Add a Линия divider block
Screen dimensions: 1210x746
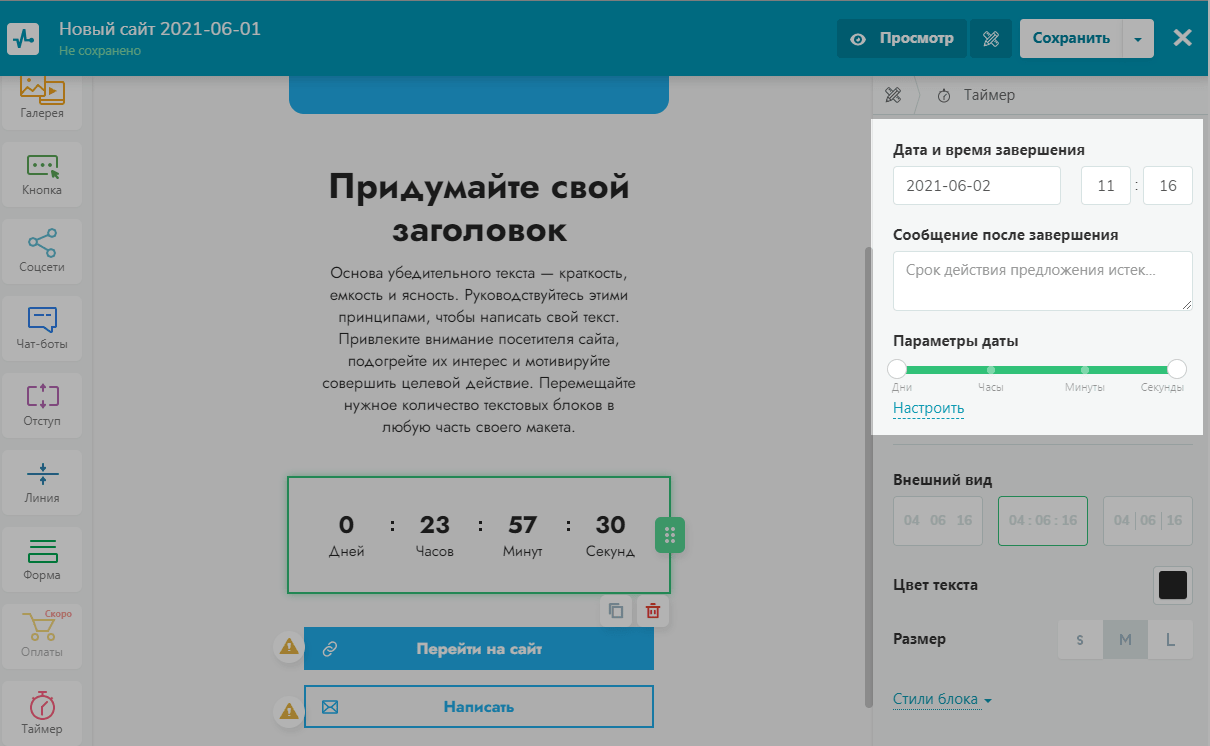pos(41,483)
